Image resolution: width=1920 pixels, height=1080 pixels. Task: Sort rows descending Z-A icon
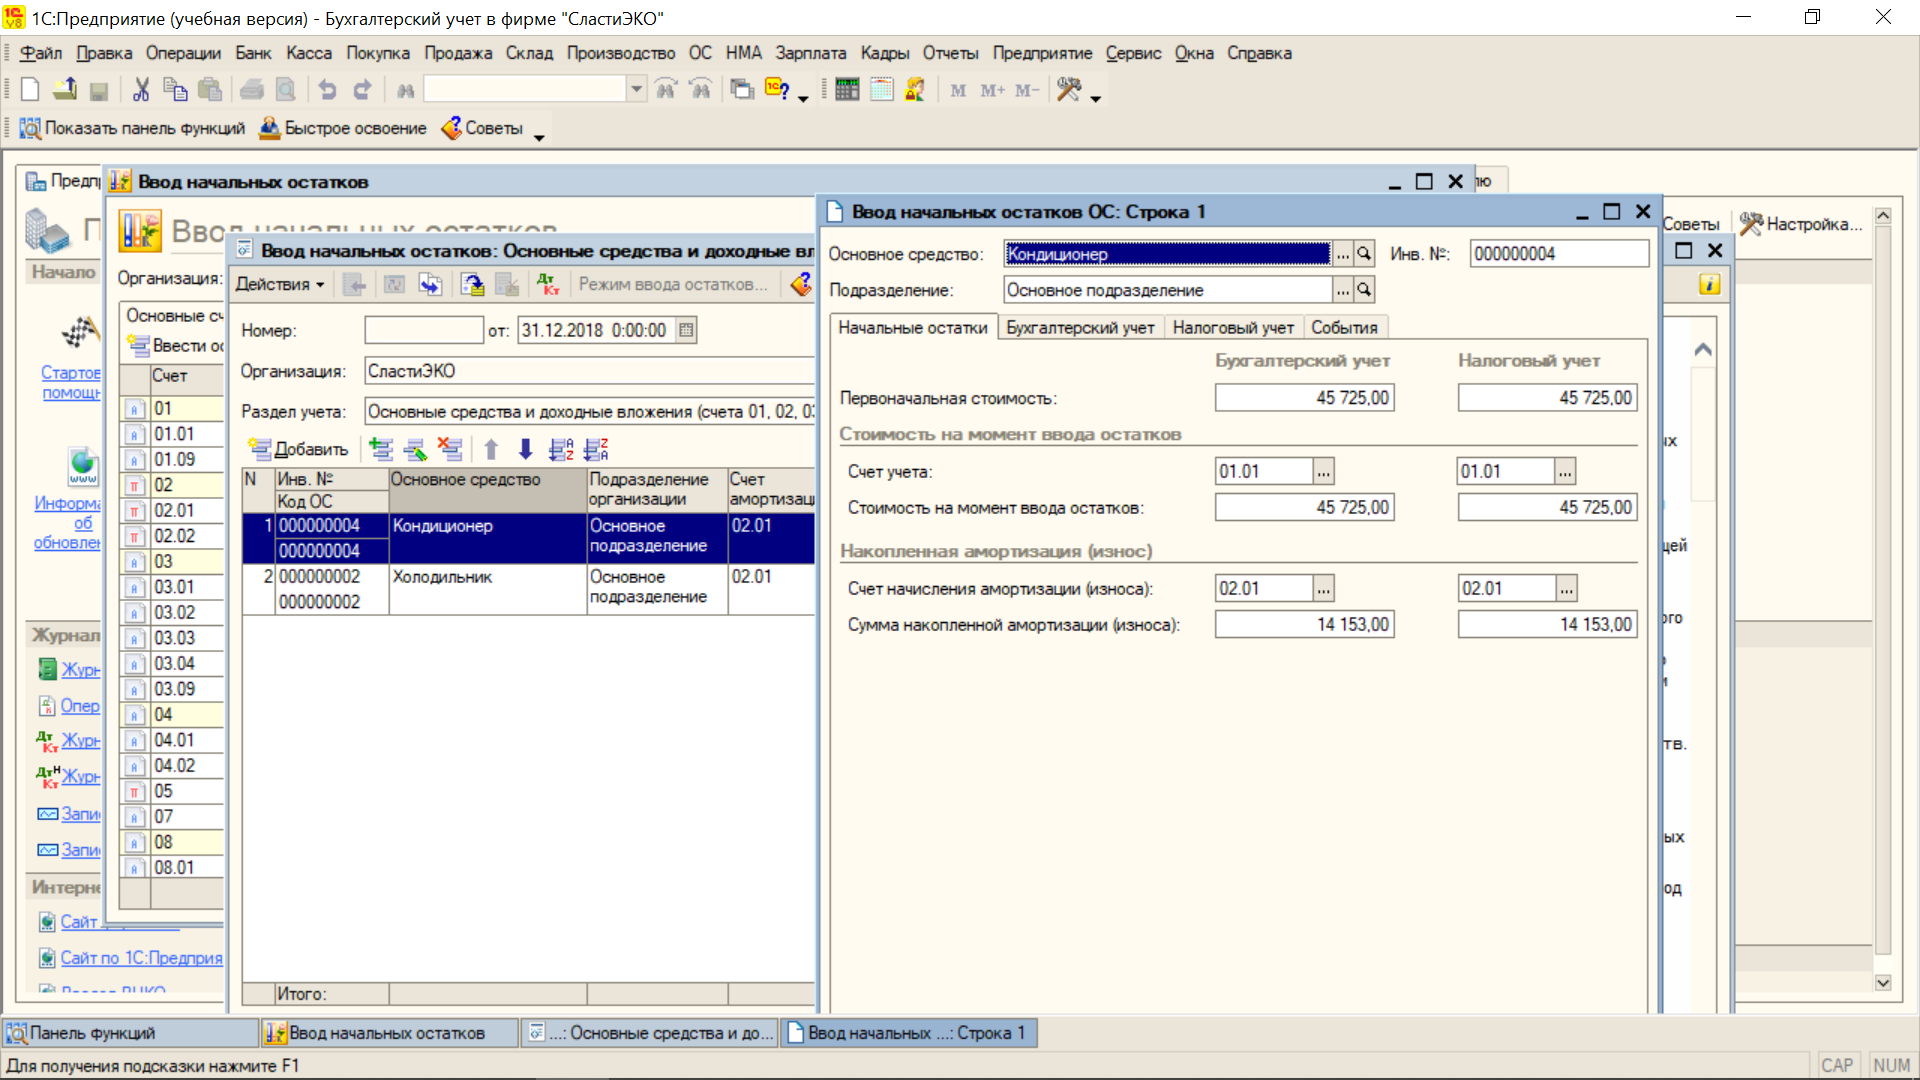point(597,450)
